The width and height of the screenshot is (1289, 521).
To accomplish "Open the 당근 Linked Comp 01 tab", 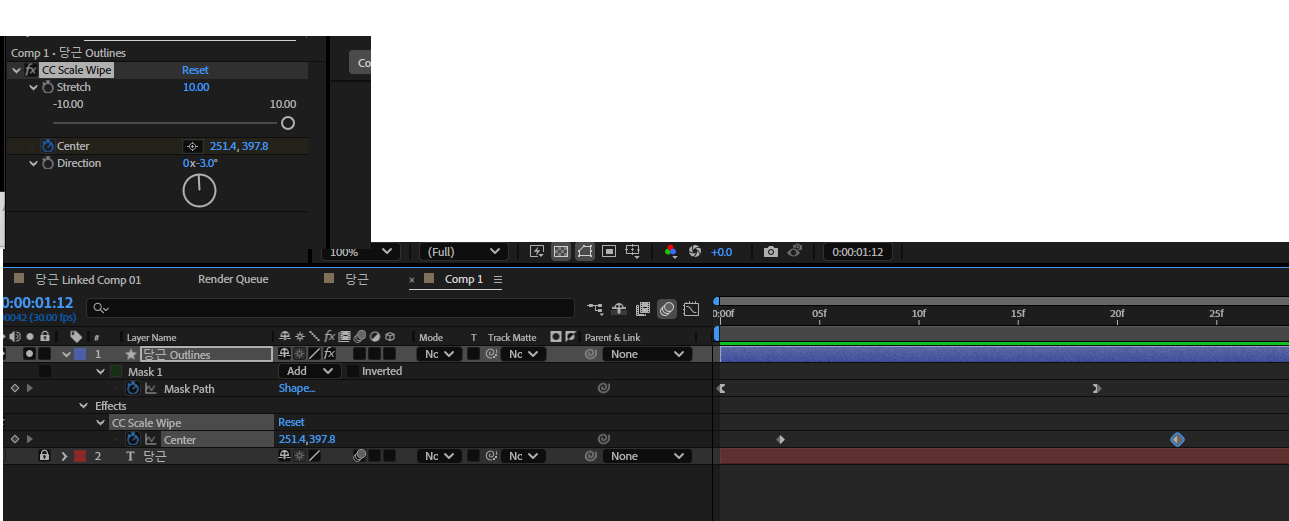I will (87, 280).
